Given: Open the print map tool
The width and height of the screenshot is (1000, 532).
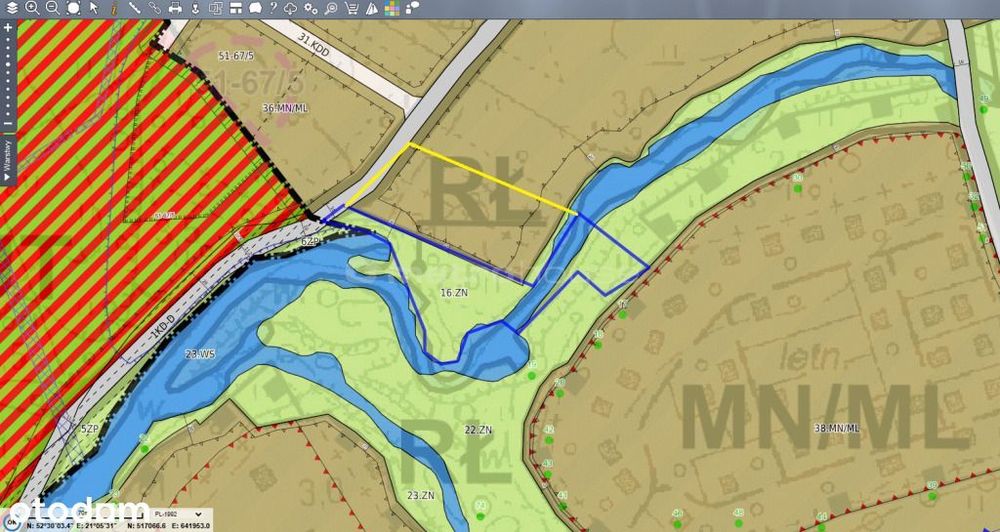Looking at the screenshot, I should pyautogui.click(x=175, y=8).
